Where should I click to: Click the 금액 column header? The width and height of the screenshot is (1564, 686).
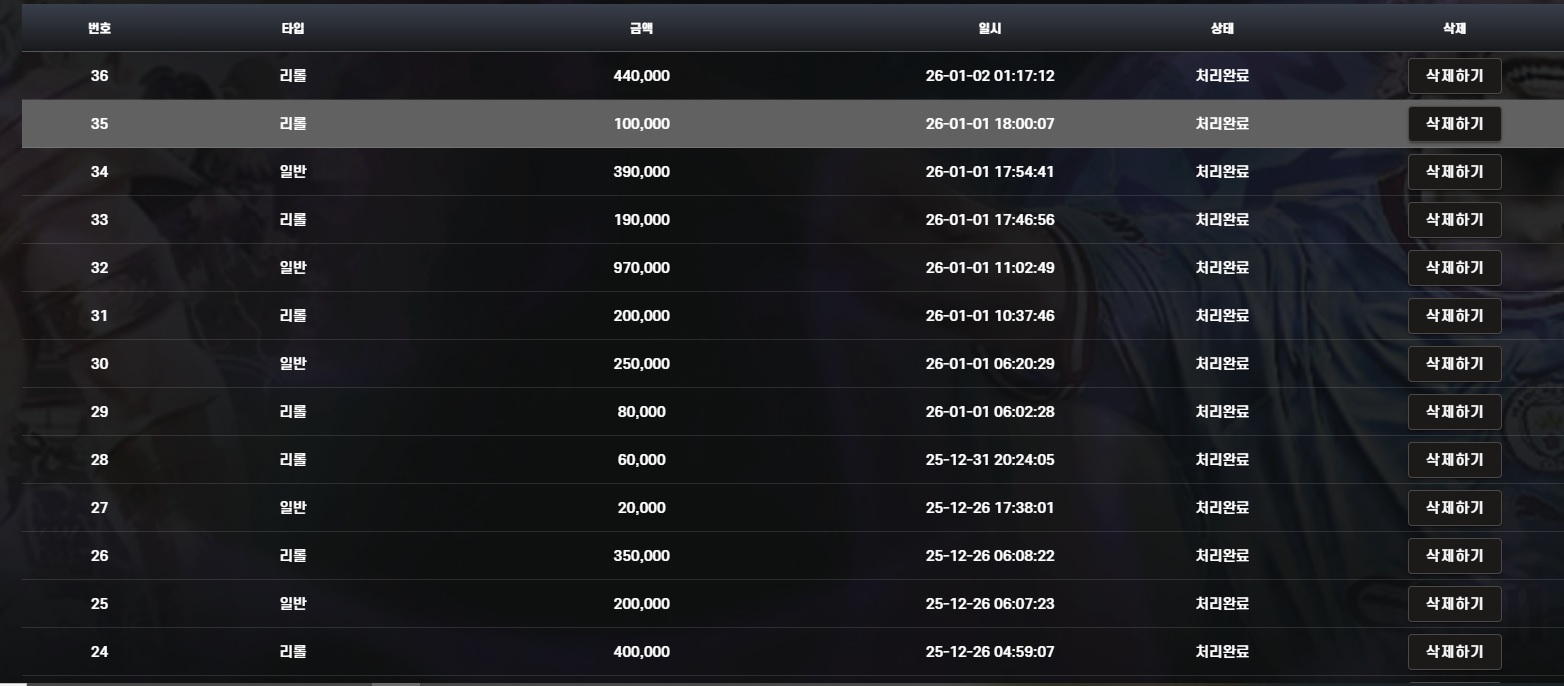[641, 29]
